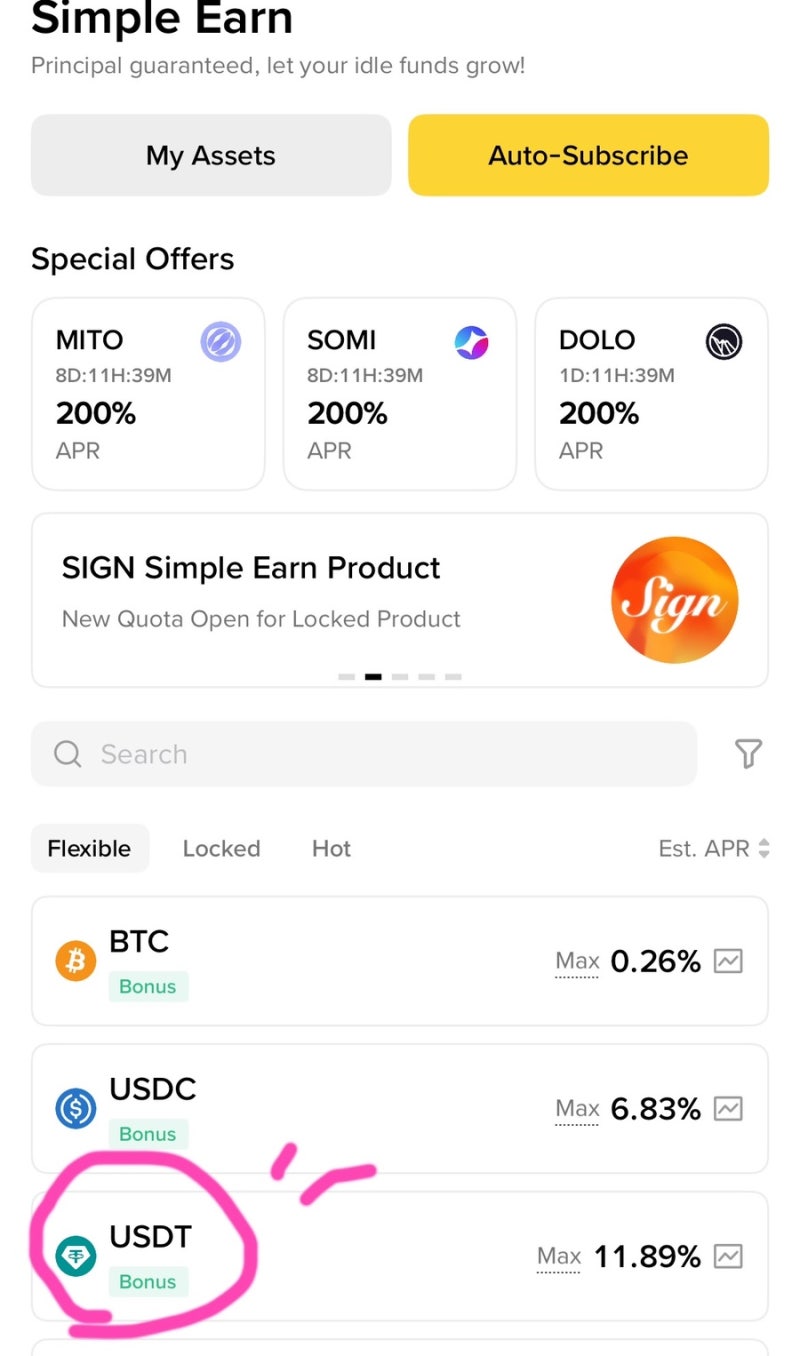Image resolution: width=800 pixels, height=1356 pixels.
Task: Open BTC APR chart icon
Action: pos(728,962)
